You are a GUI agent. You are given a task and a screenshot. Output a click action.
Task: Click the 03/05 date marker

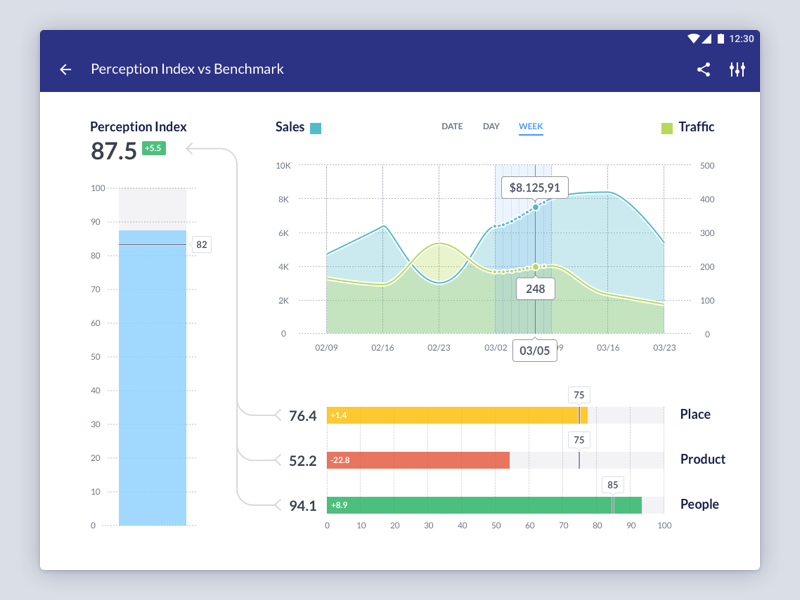535,350
